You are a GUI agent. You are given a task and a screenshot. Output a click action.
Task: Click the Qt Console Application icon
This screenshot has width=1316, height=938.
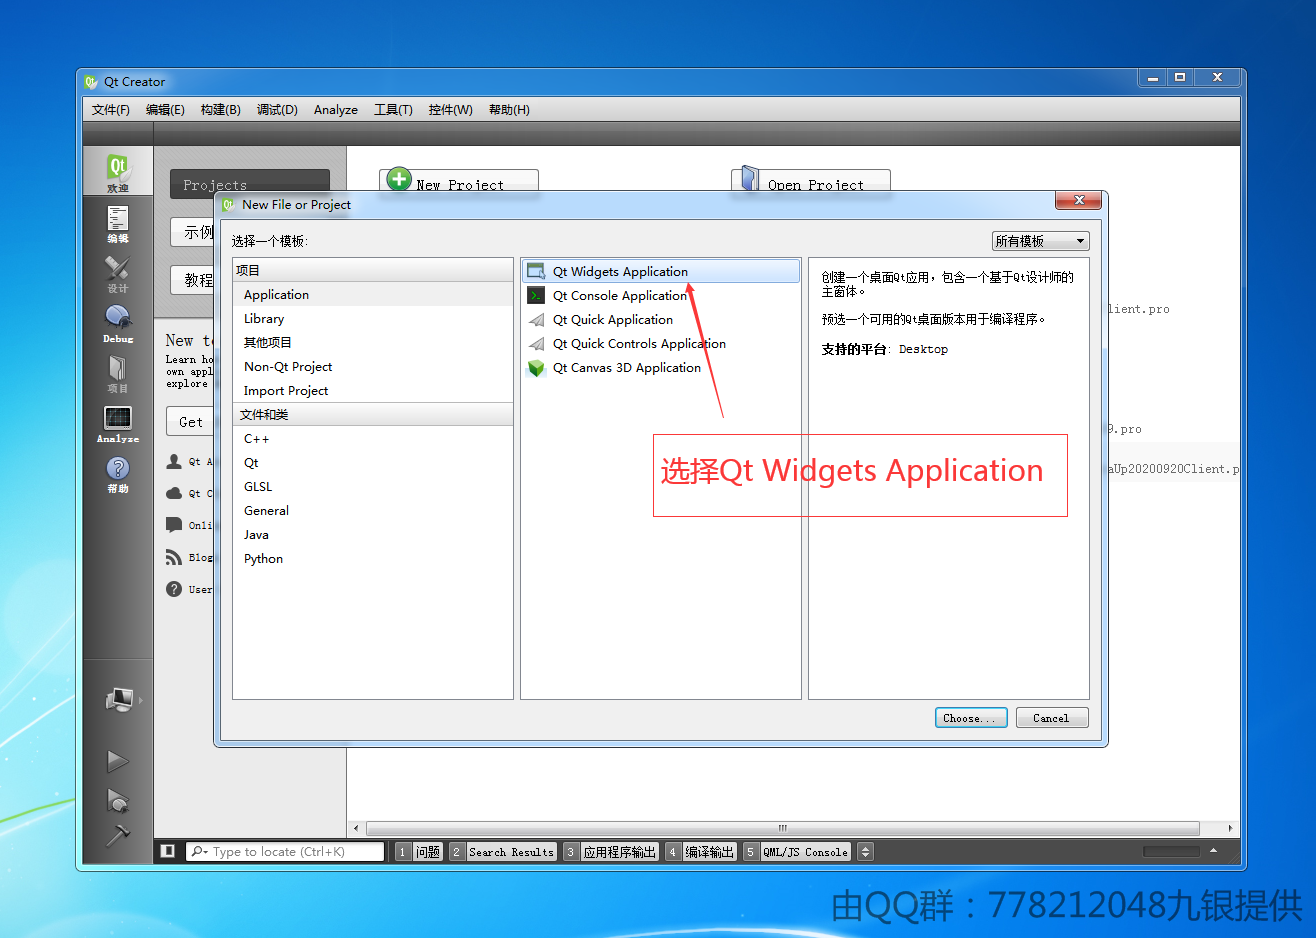point(536,295)
